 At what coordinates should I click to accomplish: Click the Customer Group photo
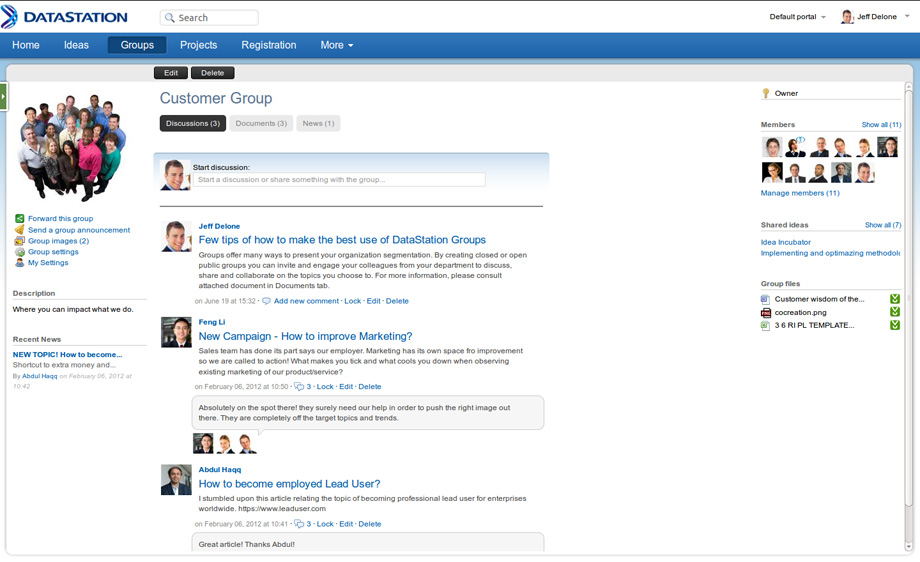point(72,147)
